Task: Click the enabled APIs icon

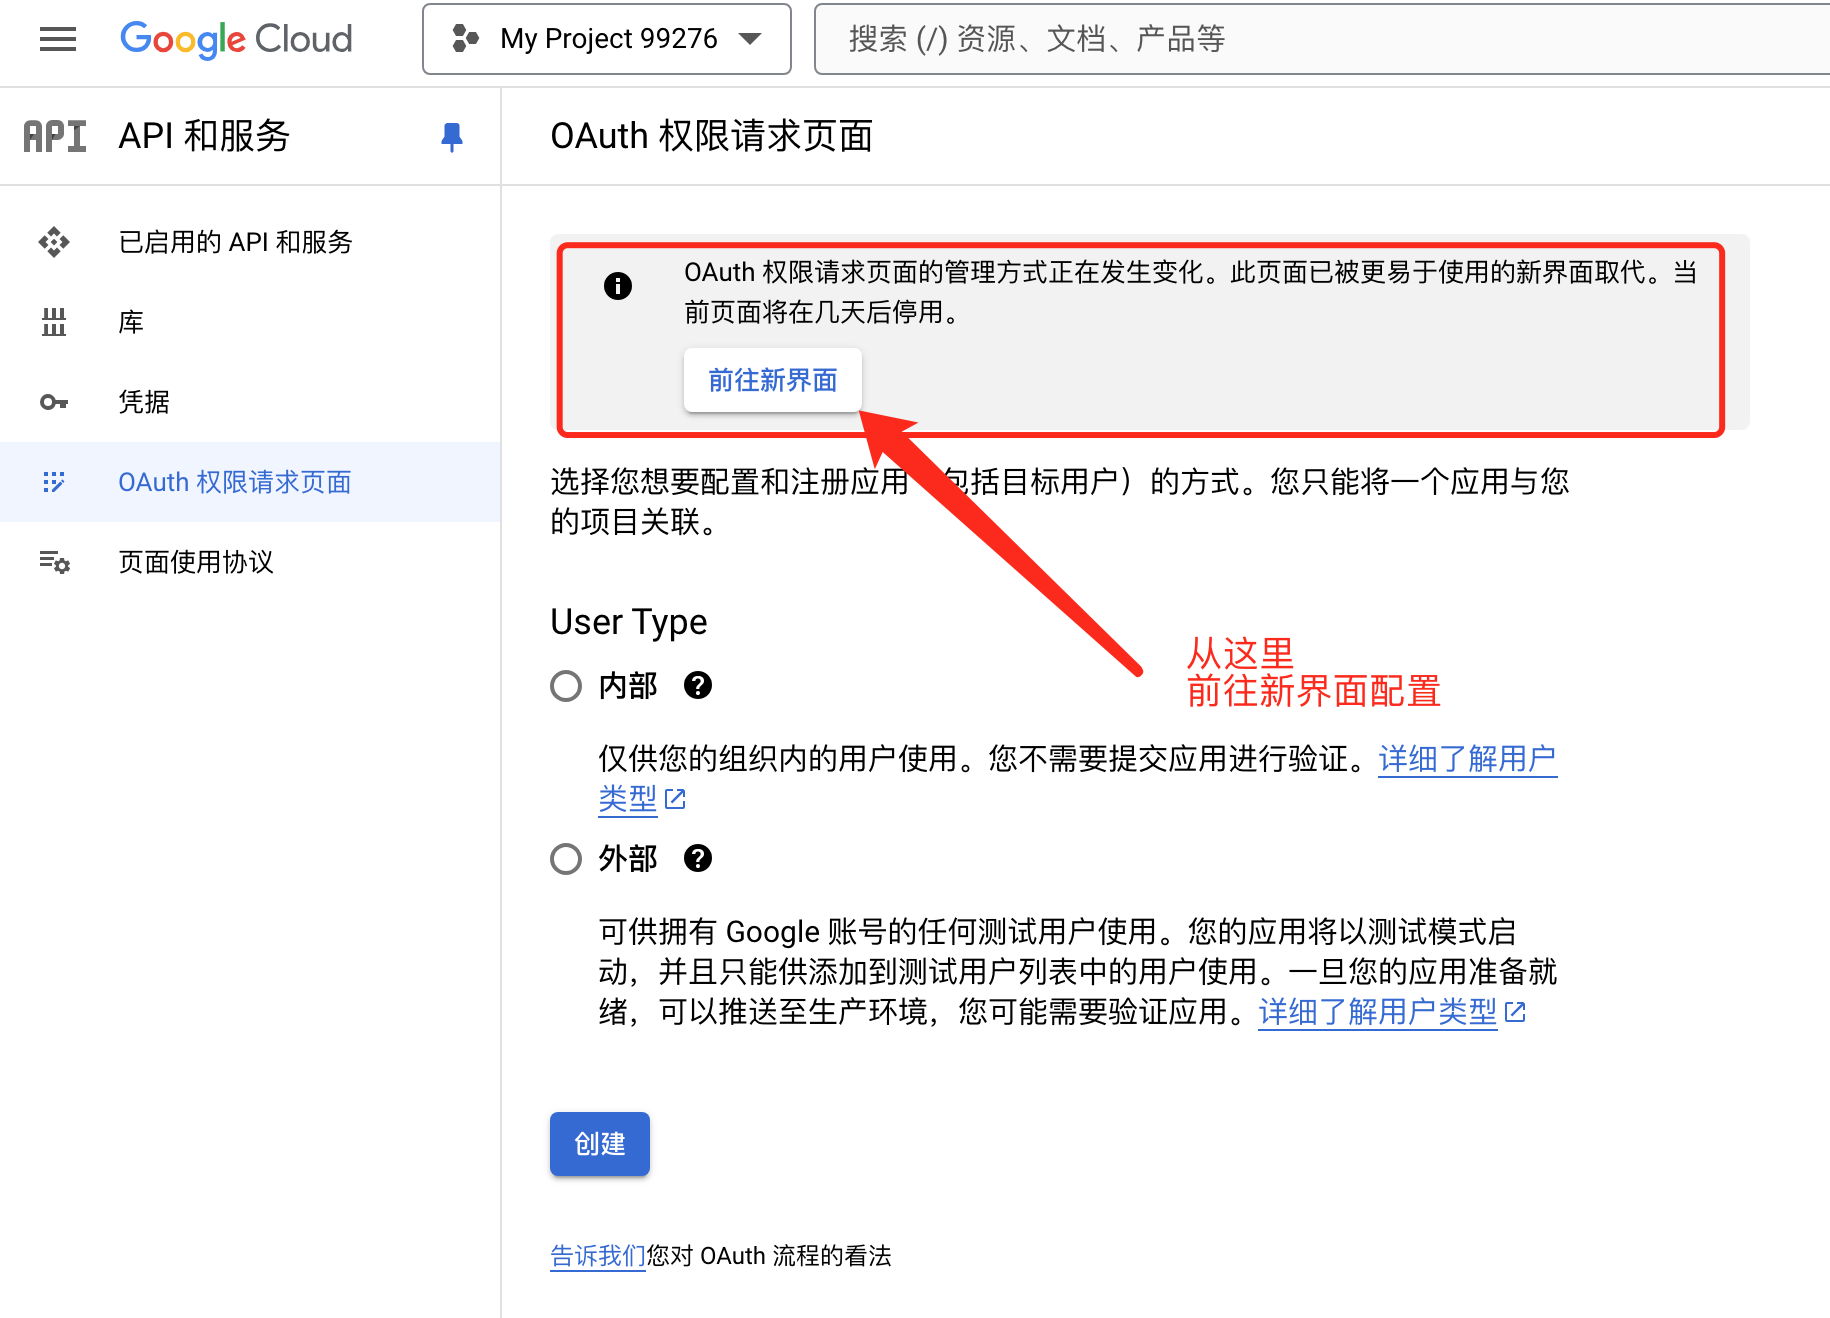Action: click(54, 242)
